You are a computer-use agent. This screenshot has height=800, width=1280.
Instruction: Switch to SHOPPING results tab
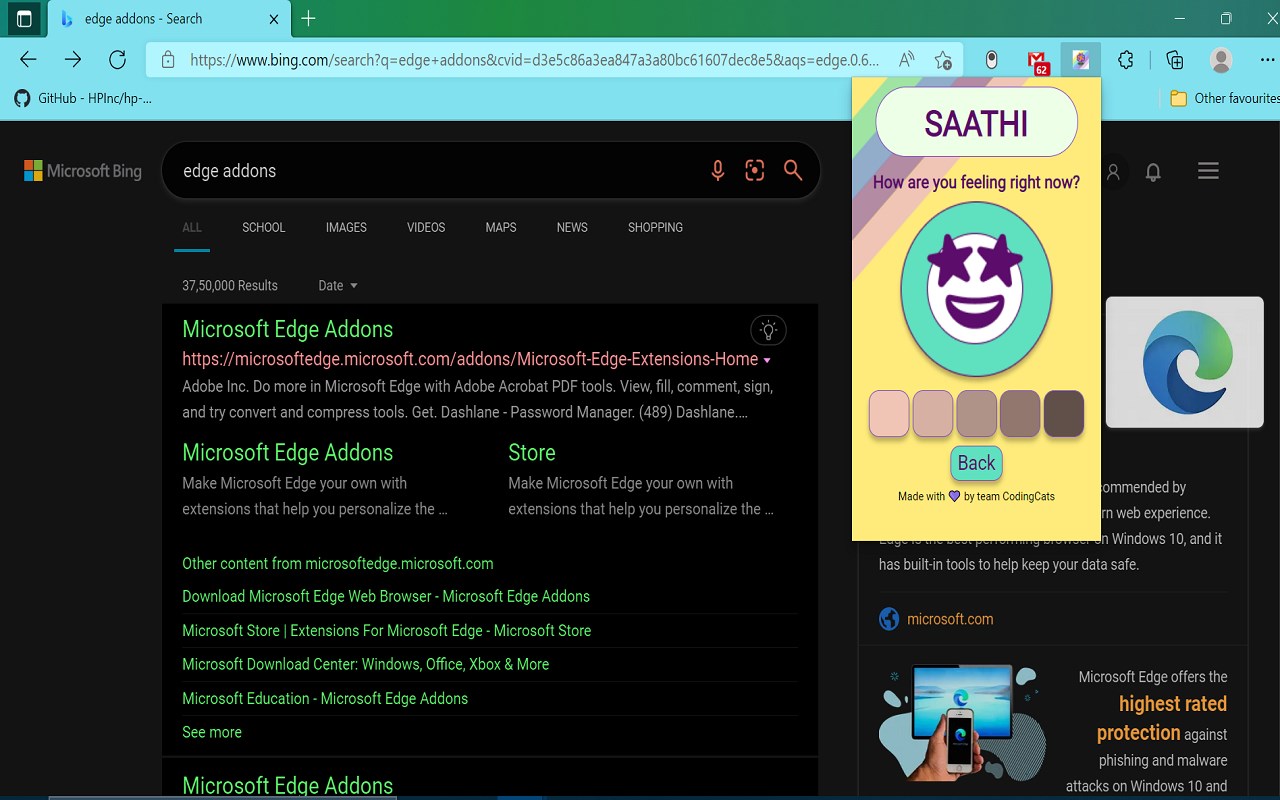click(x=655, y=228)
